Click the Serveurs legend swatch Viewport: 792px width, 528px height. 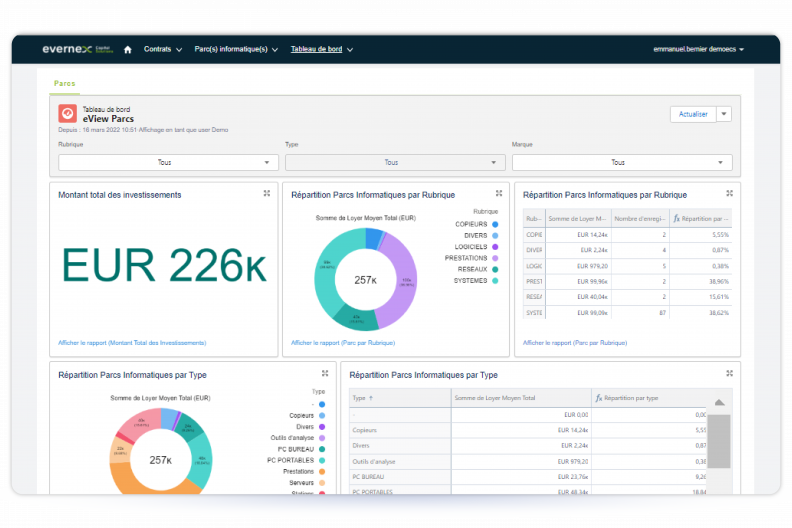coord(322,483)
